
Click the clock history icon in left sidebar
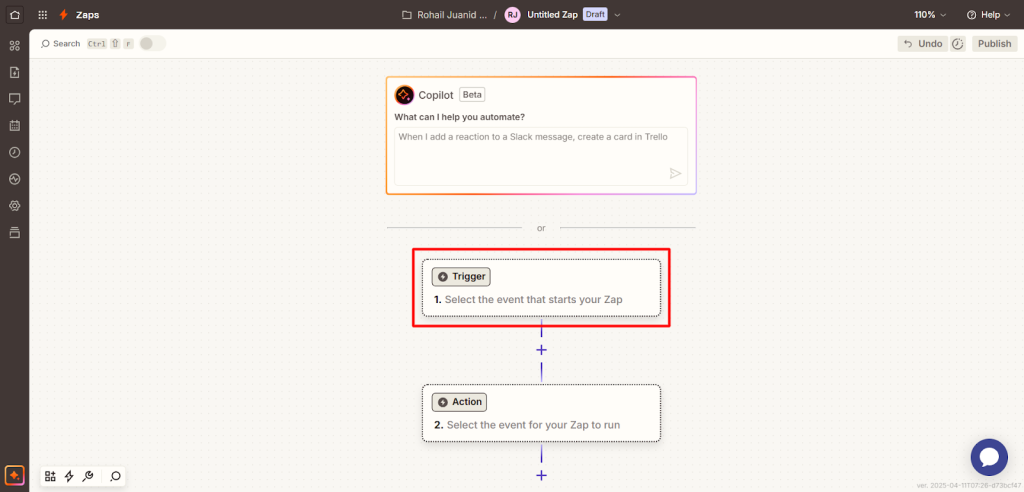[x=14, y=153]
